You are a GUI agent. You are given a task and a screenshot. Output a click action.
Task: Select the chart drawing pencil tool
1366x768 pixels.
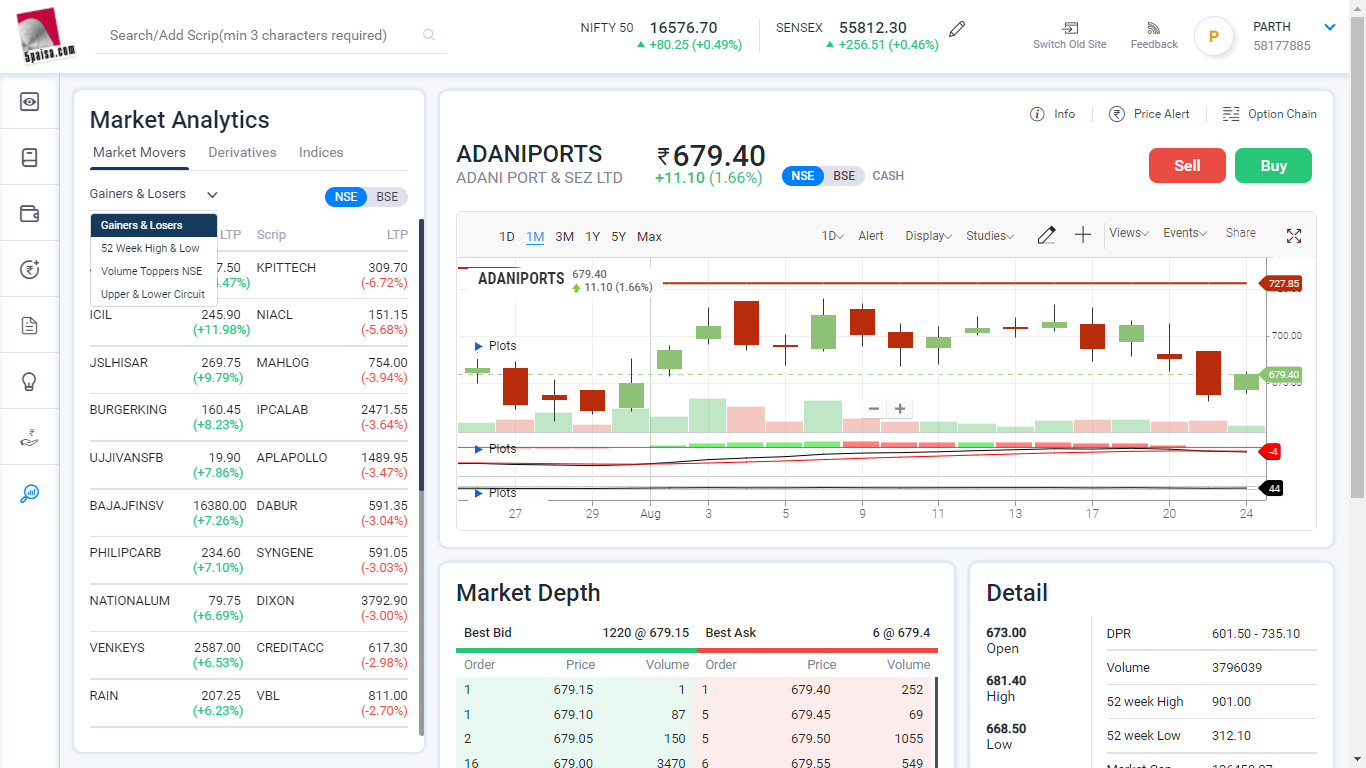click(x=1046, y=235)
